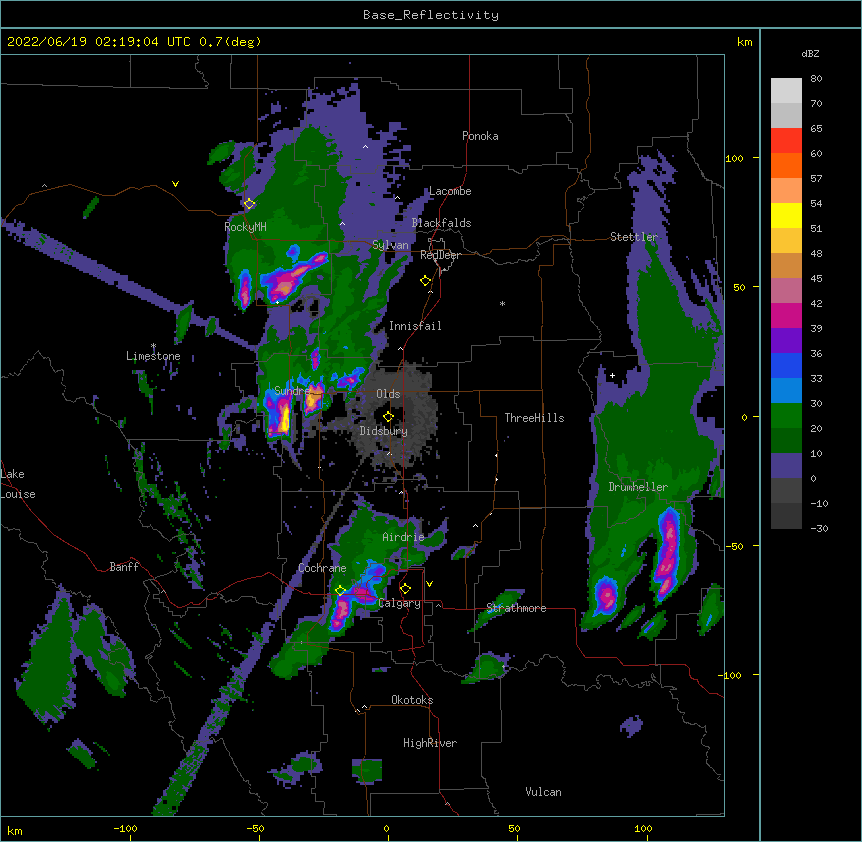
Task: Click the Stettler city label
Action: coord(634,237)
